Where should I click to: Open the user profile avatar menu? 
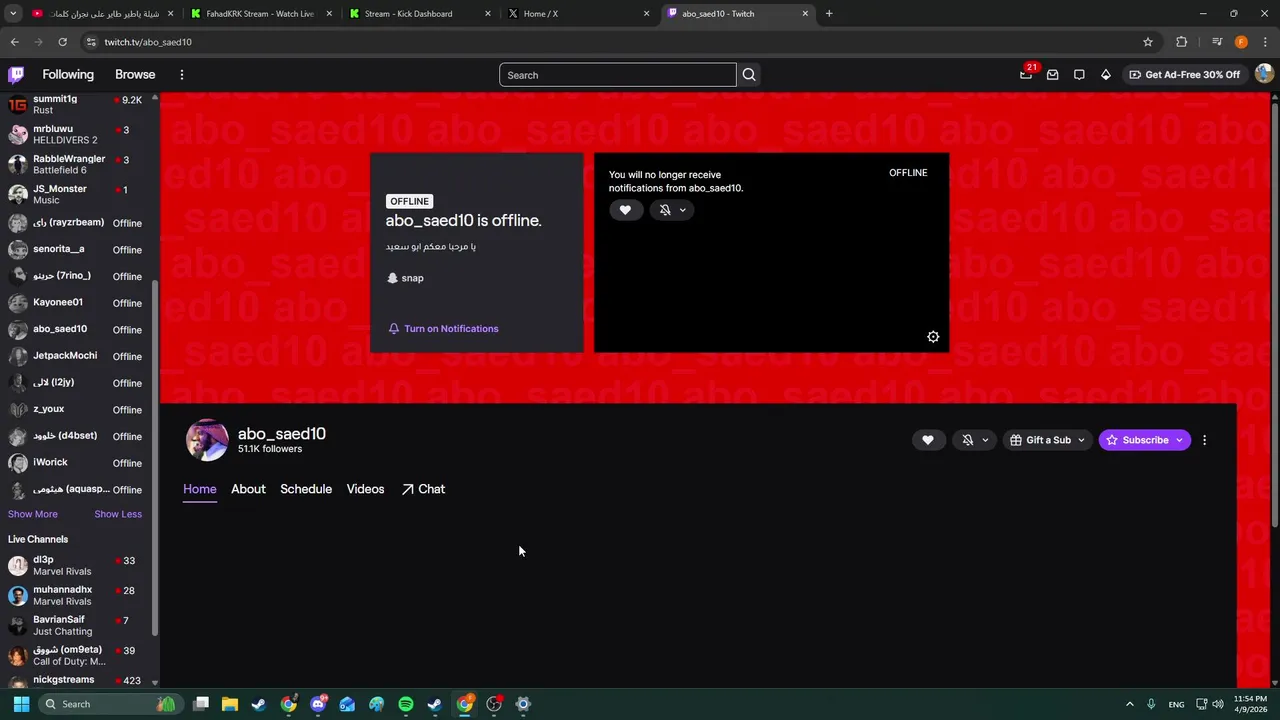point(1264,74)
